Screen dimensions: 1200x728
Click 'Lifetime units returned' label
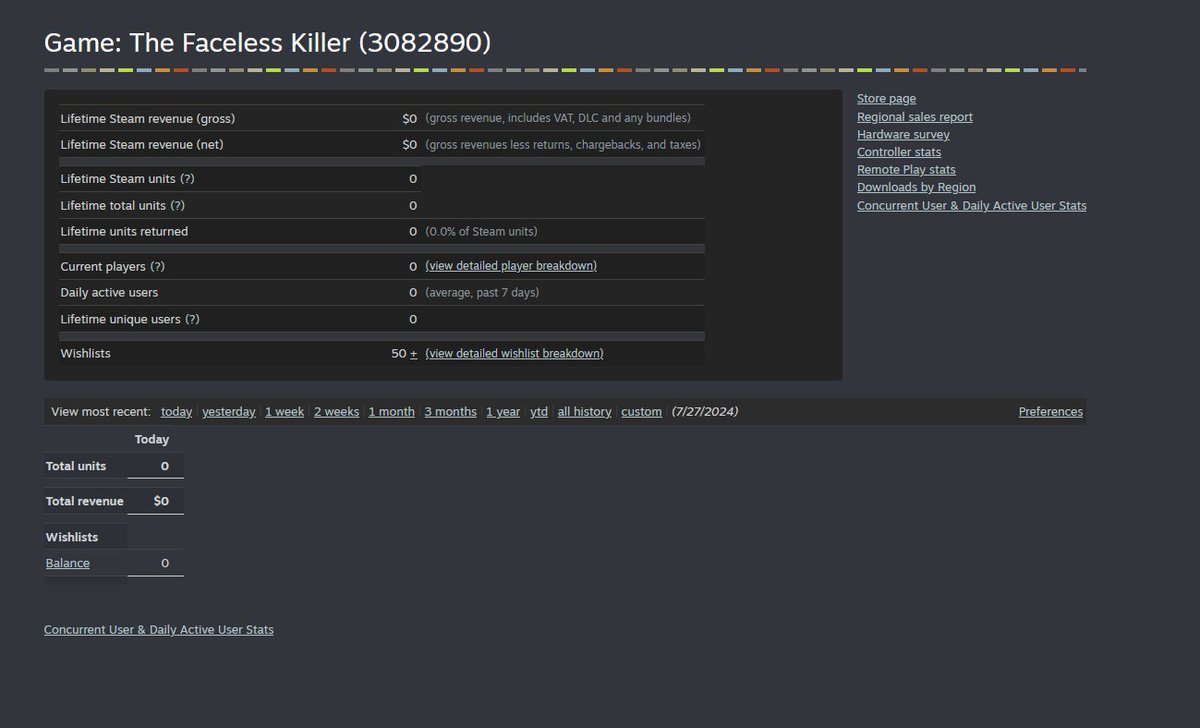coord(124,232)
